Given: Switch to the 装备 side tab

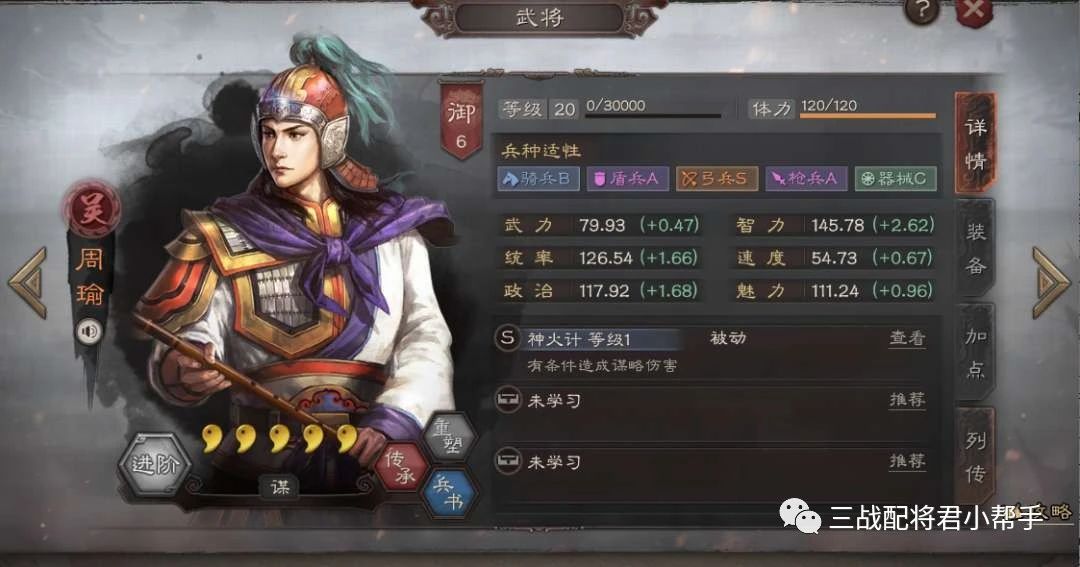Looking at the screenshot, I should (975, 249).
